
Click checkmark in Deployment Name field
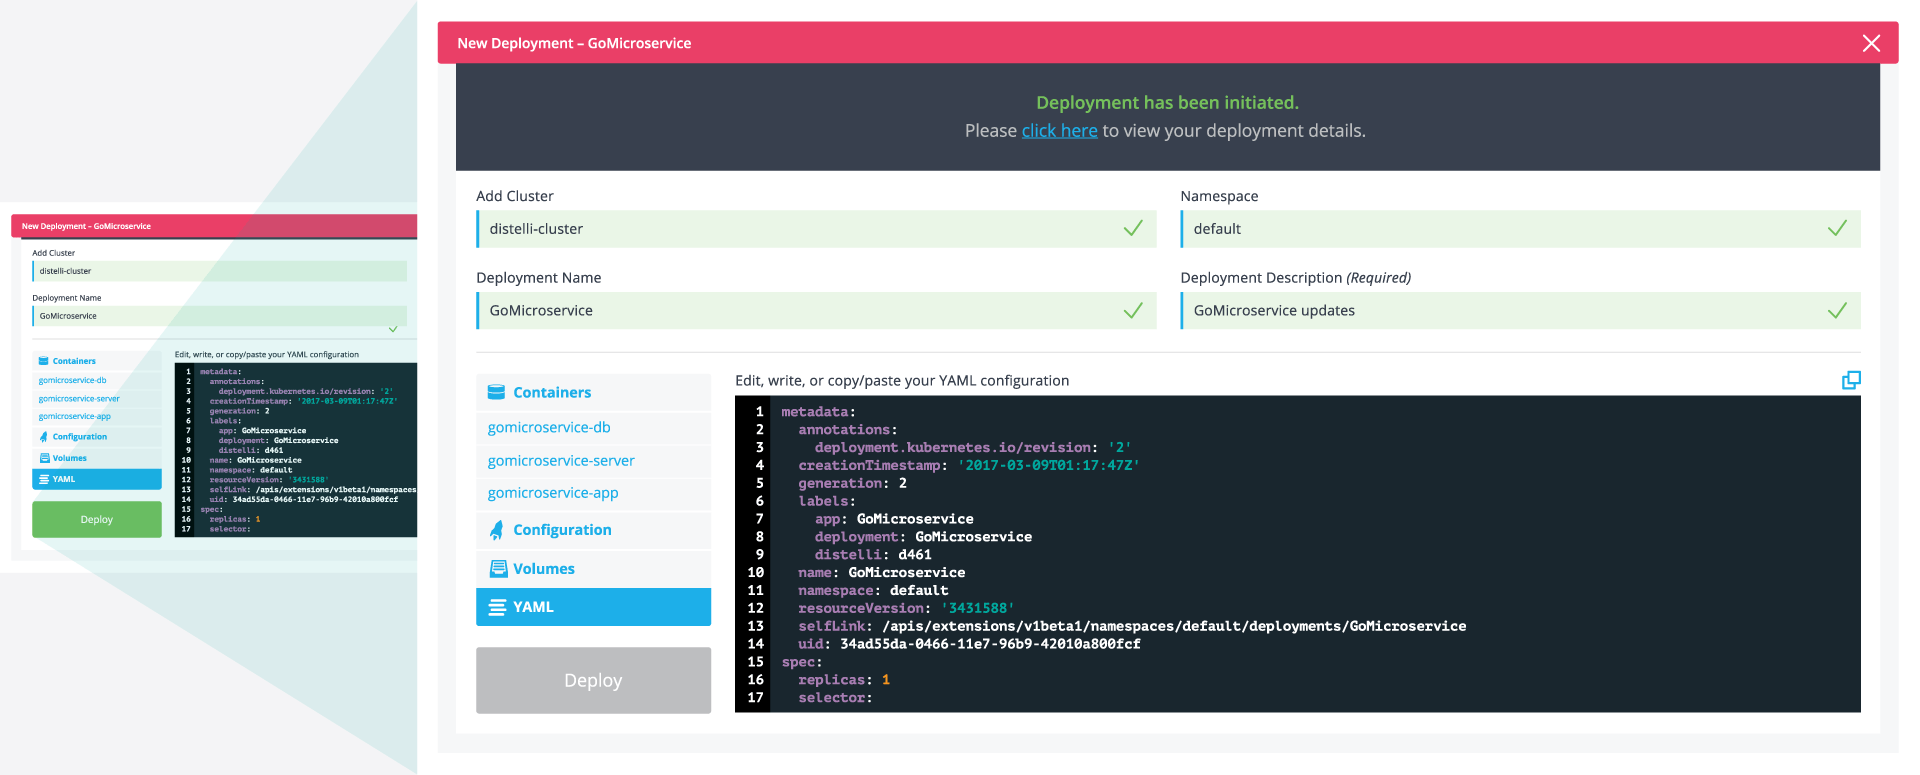pos(1133,311)
